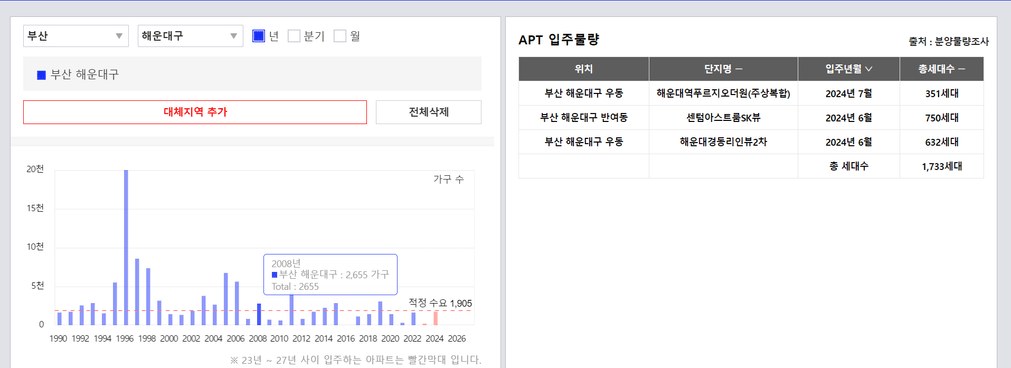Click the 2005 chart bar
Screen dimensions: 1011x368
226,299
